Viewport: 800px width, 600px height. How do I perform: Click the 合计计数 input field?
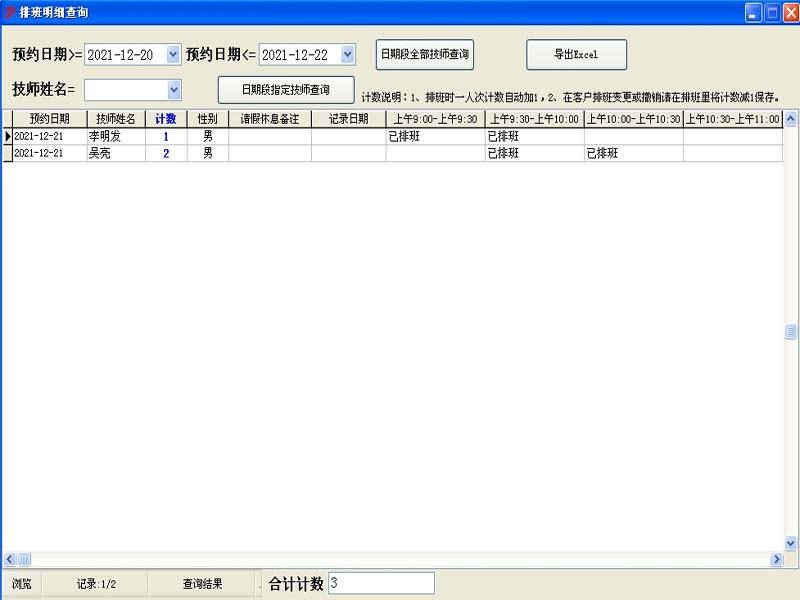pyautogui.click(x=381, y=583)
